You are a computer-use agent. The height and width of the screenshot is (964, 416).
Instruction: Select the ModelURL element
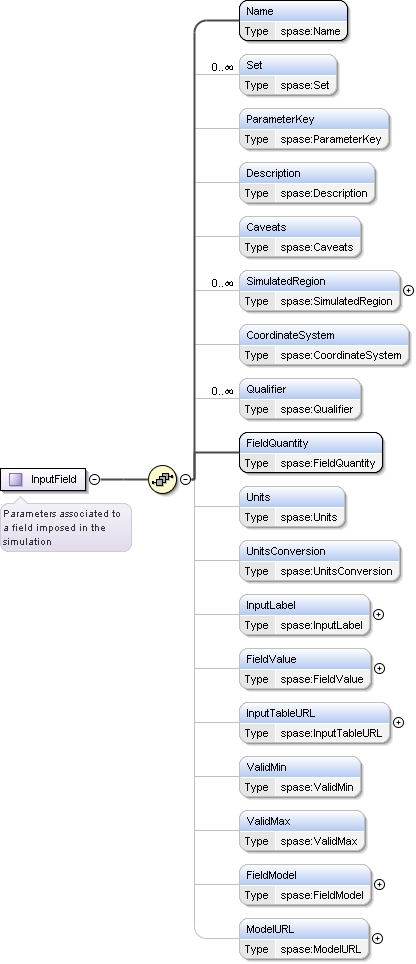click(304, 939)
